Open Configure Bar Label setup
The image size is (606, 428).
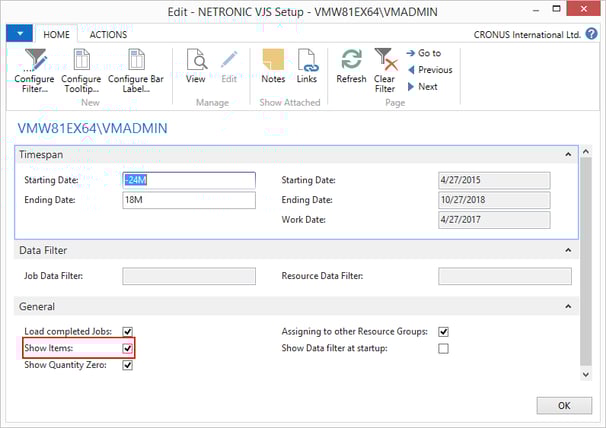coord(136,71)
